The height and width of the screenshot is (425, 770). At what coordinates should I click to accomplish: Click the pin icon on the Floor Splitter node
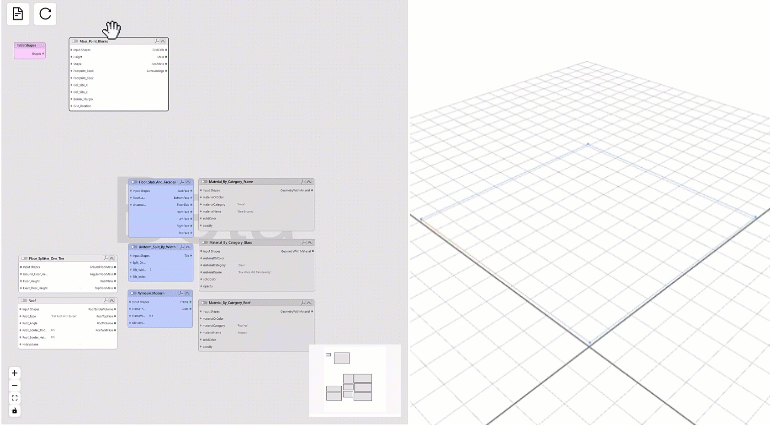[x=106, y=258]
